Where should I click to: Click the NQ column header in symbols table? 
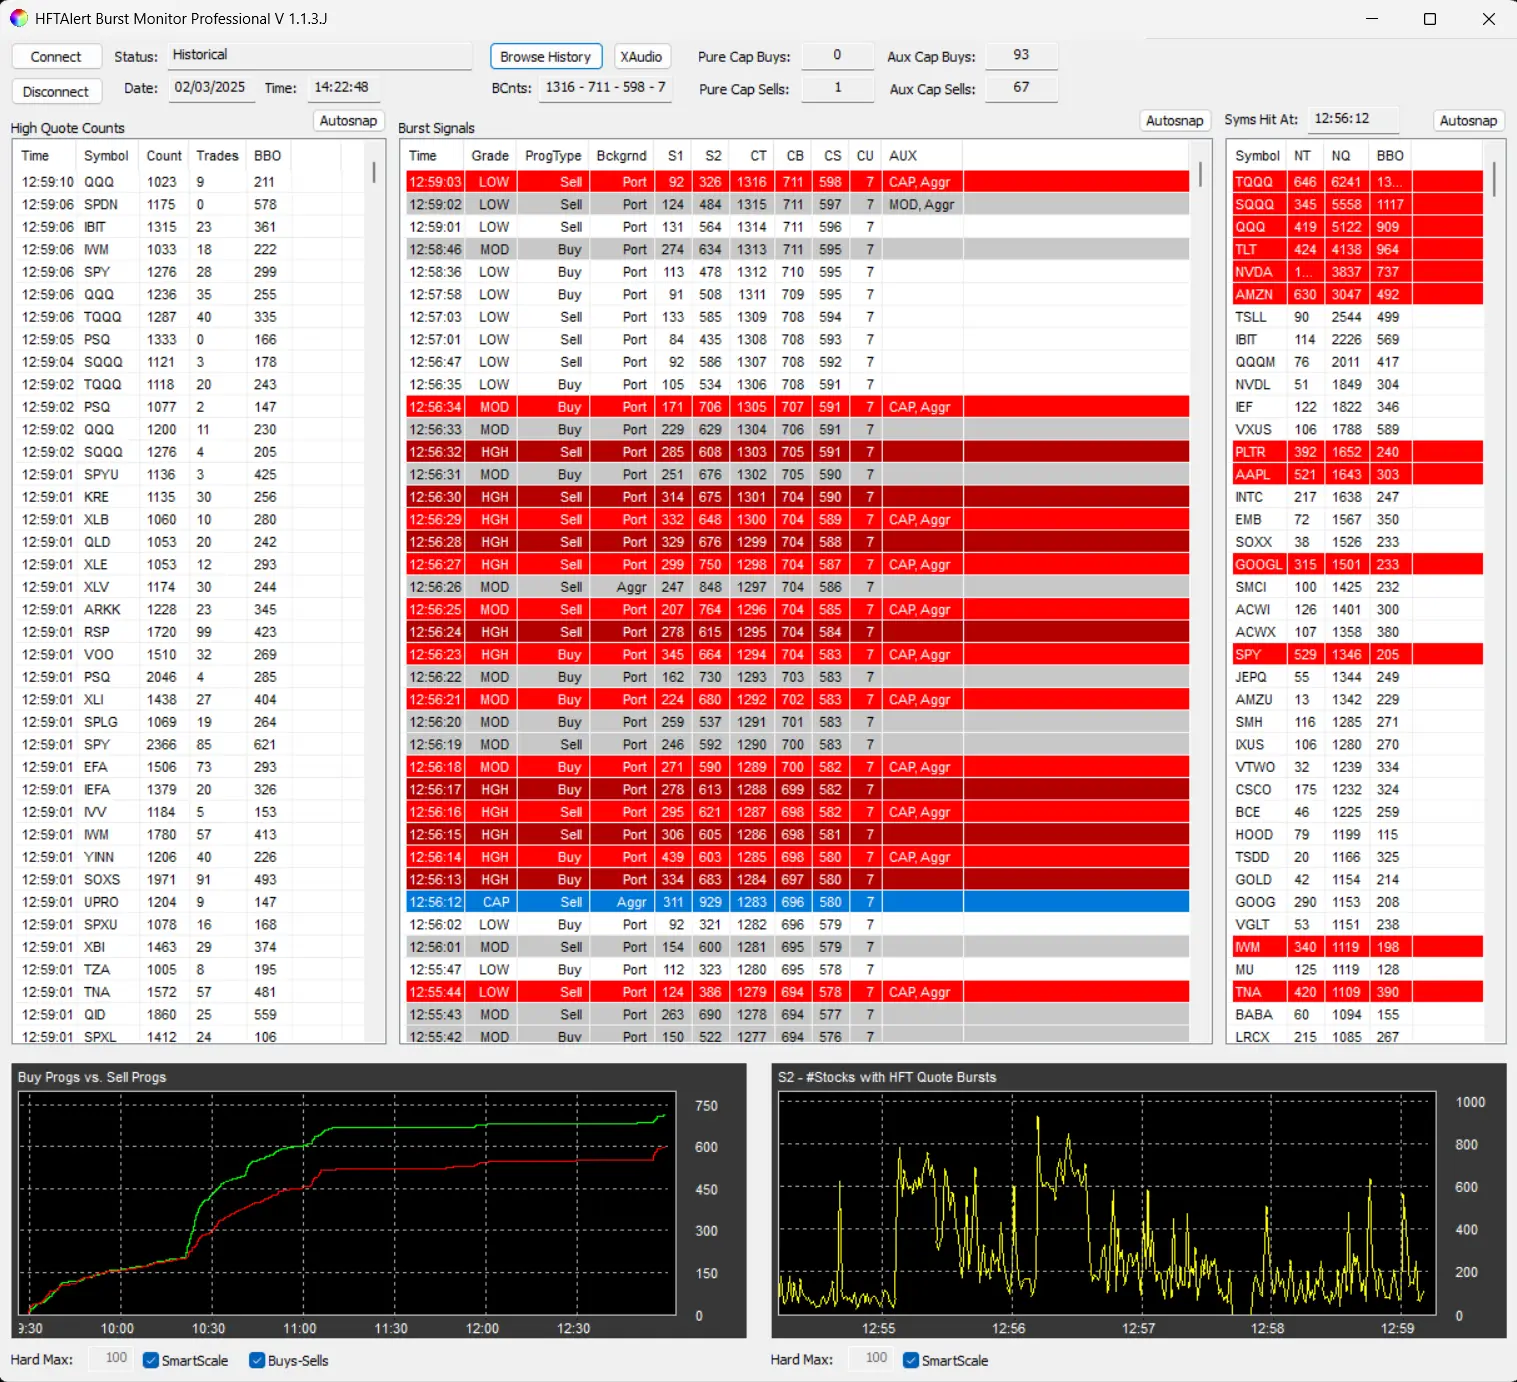[1341, 156]
